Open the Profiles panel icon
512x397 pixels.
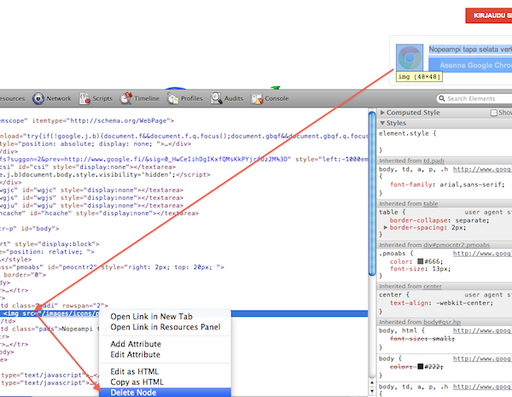point(173,99)
